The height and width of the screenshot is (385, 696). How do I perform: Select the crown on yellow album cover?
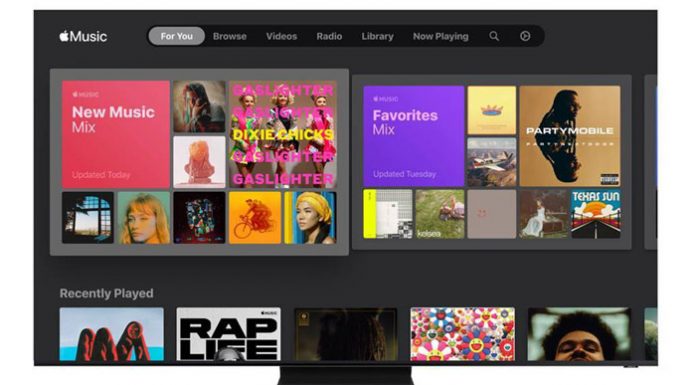pyautogui.click(x=492, y=110)
